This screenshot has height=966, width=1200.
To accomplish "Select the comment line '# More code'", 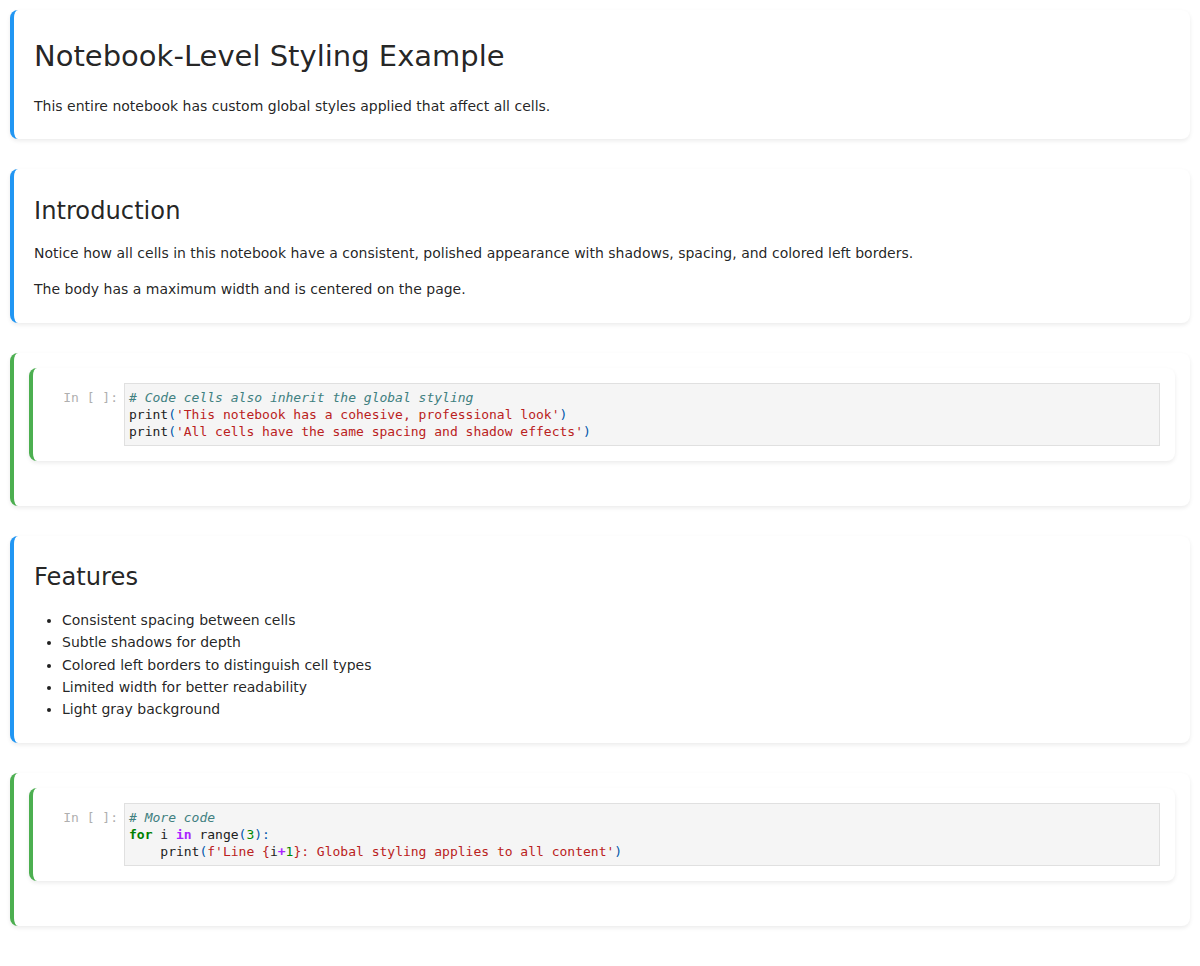I will 172,817.
